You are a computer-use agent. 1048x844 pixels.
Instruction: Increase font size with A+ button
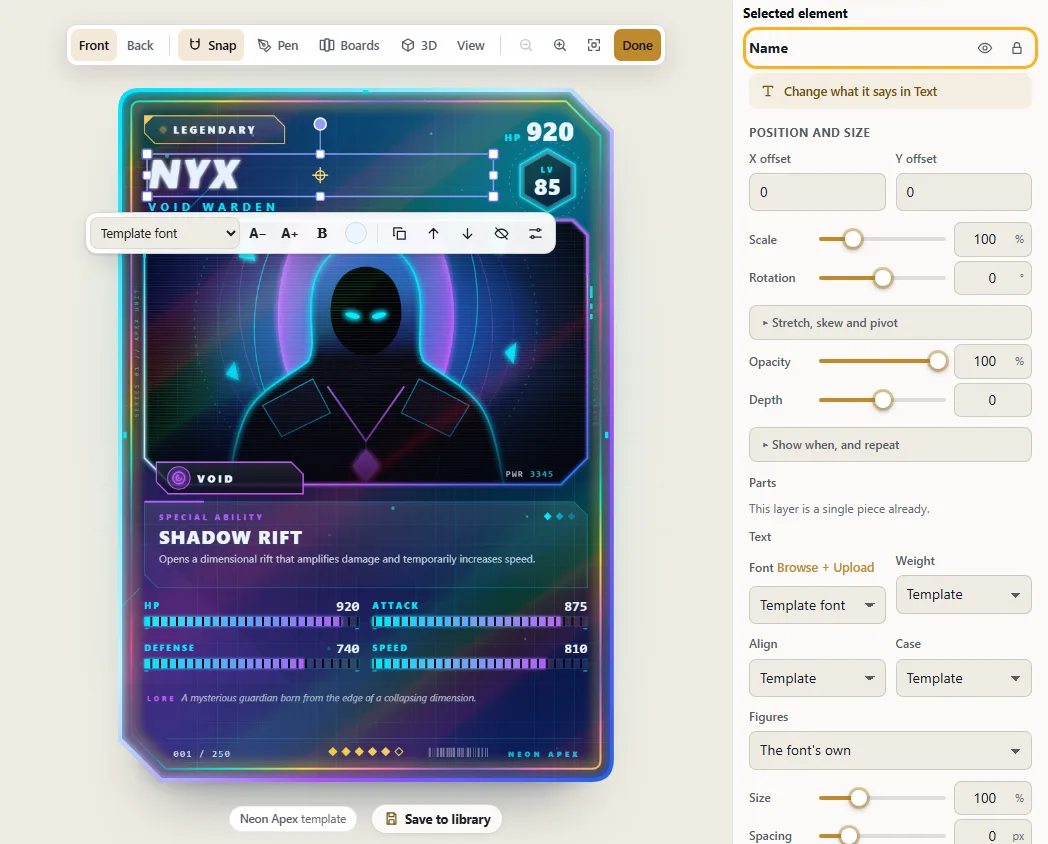pos(289,233)
